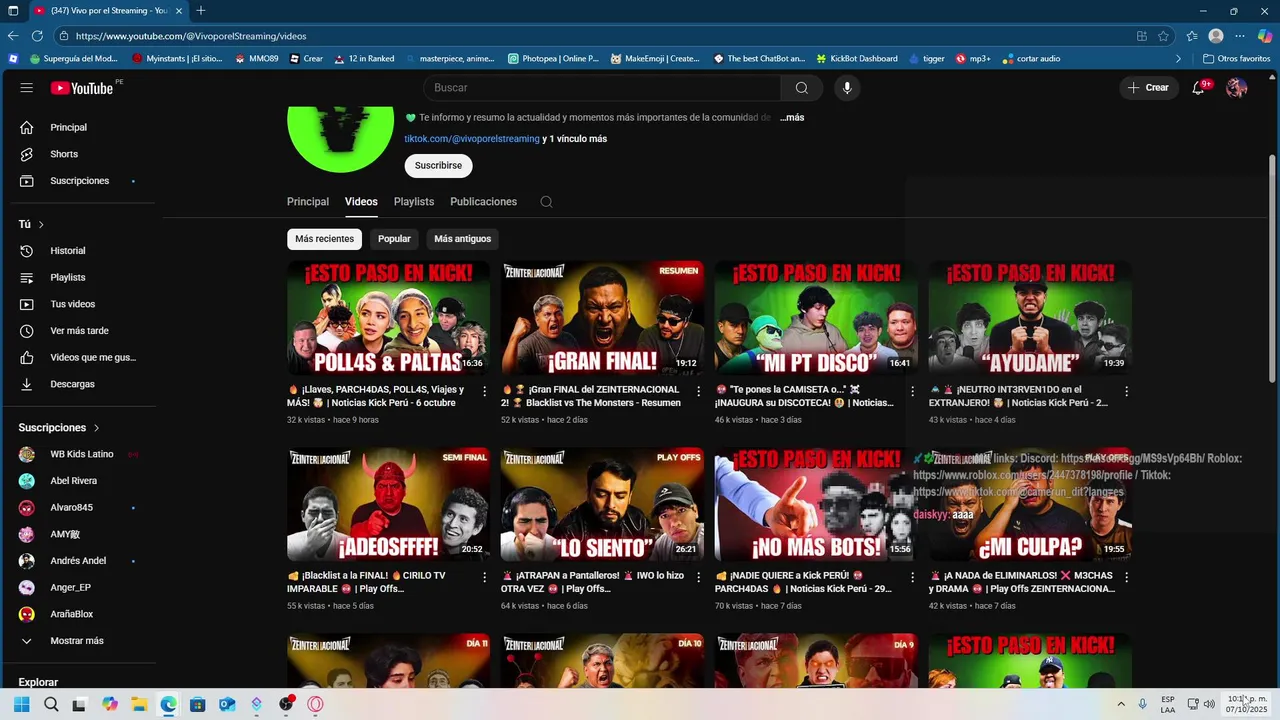Search within channel using magnifier icon
This screenshot has height=720, width=1280.
point(546,202)
